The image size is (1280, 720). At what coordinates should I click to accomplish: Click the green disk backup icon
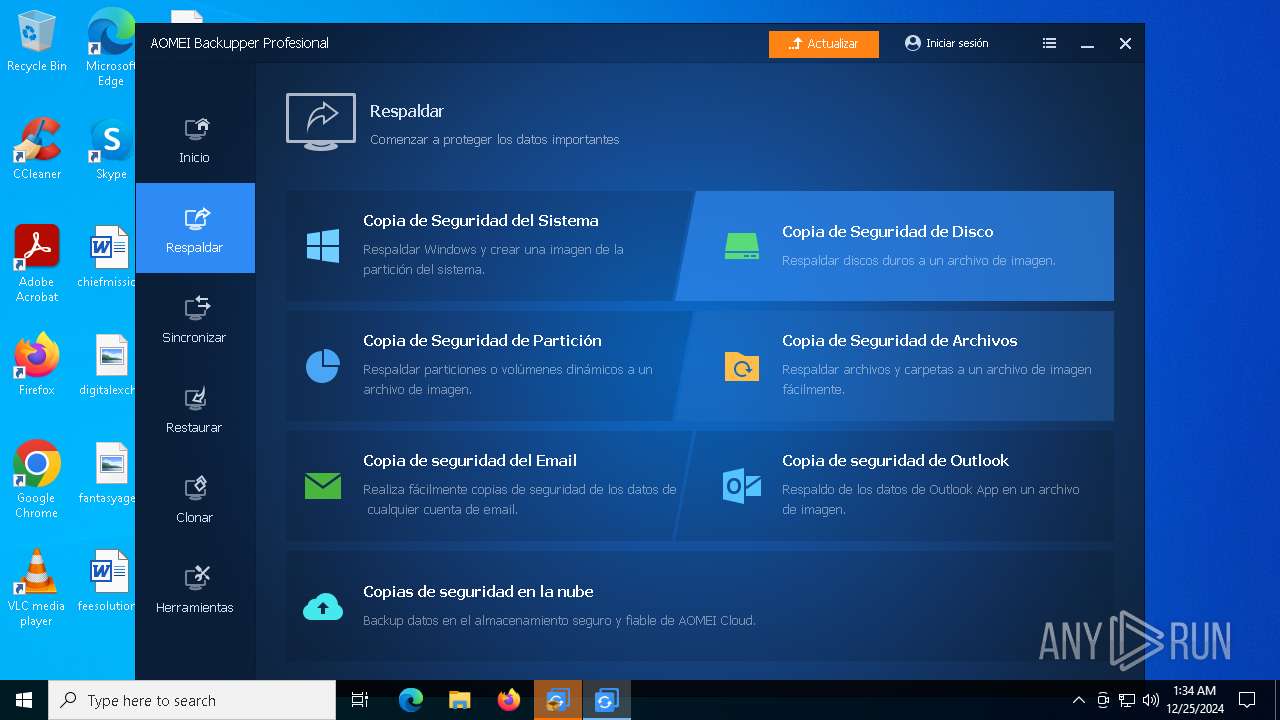pyautogui.click(x=742, y=246)
